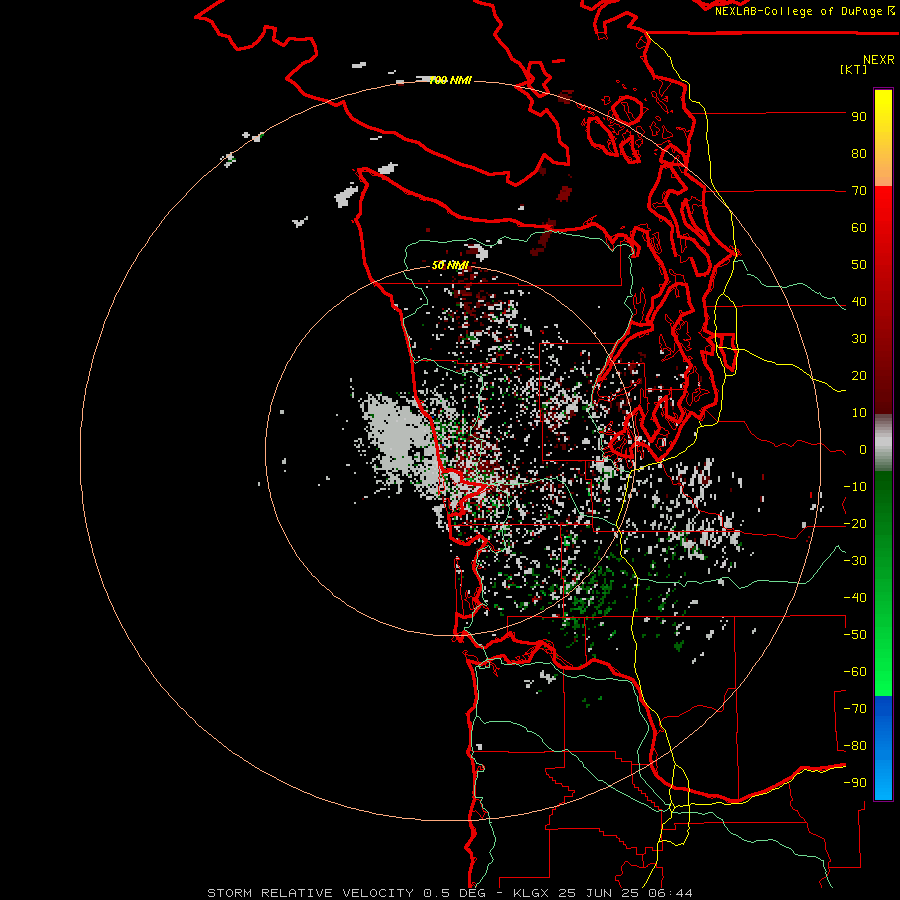Image resolution: width=900 pixels, height=900 pixels.
Task: Pick the gray zero-velocity color bar segment
Action: 883,443
